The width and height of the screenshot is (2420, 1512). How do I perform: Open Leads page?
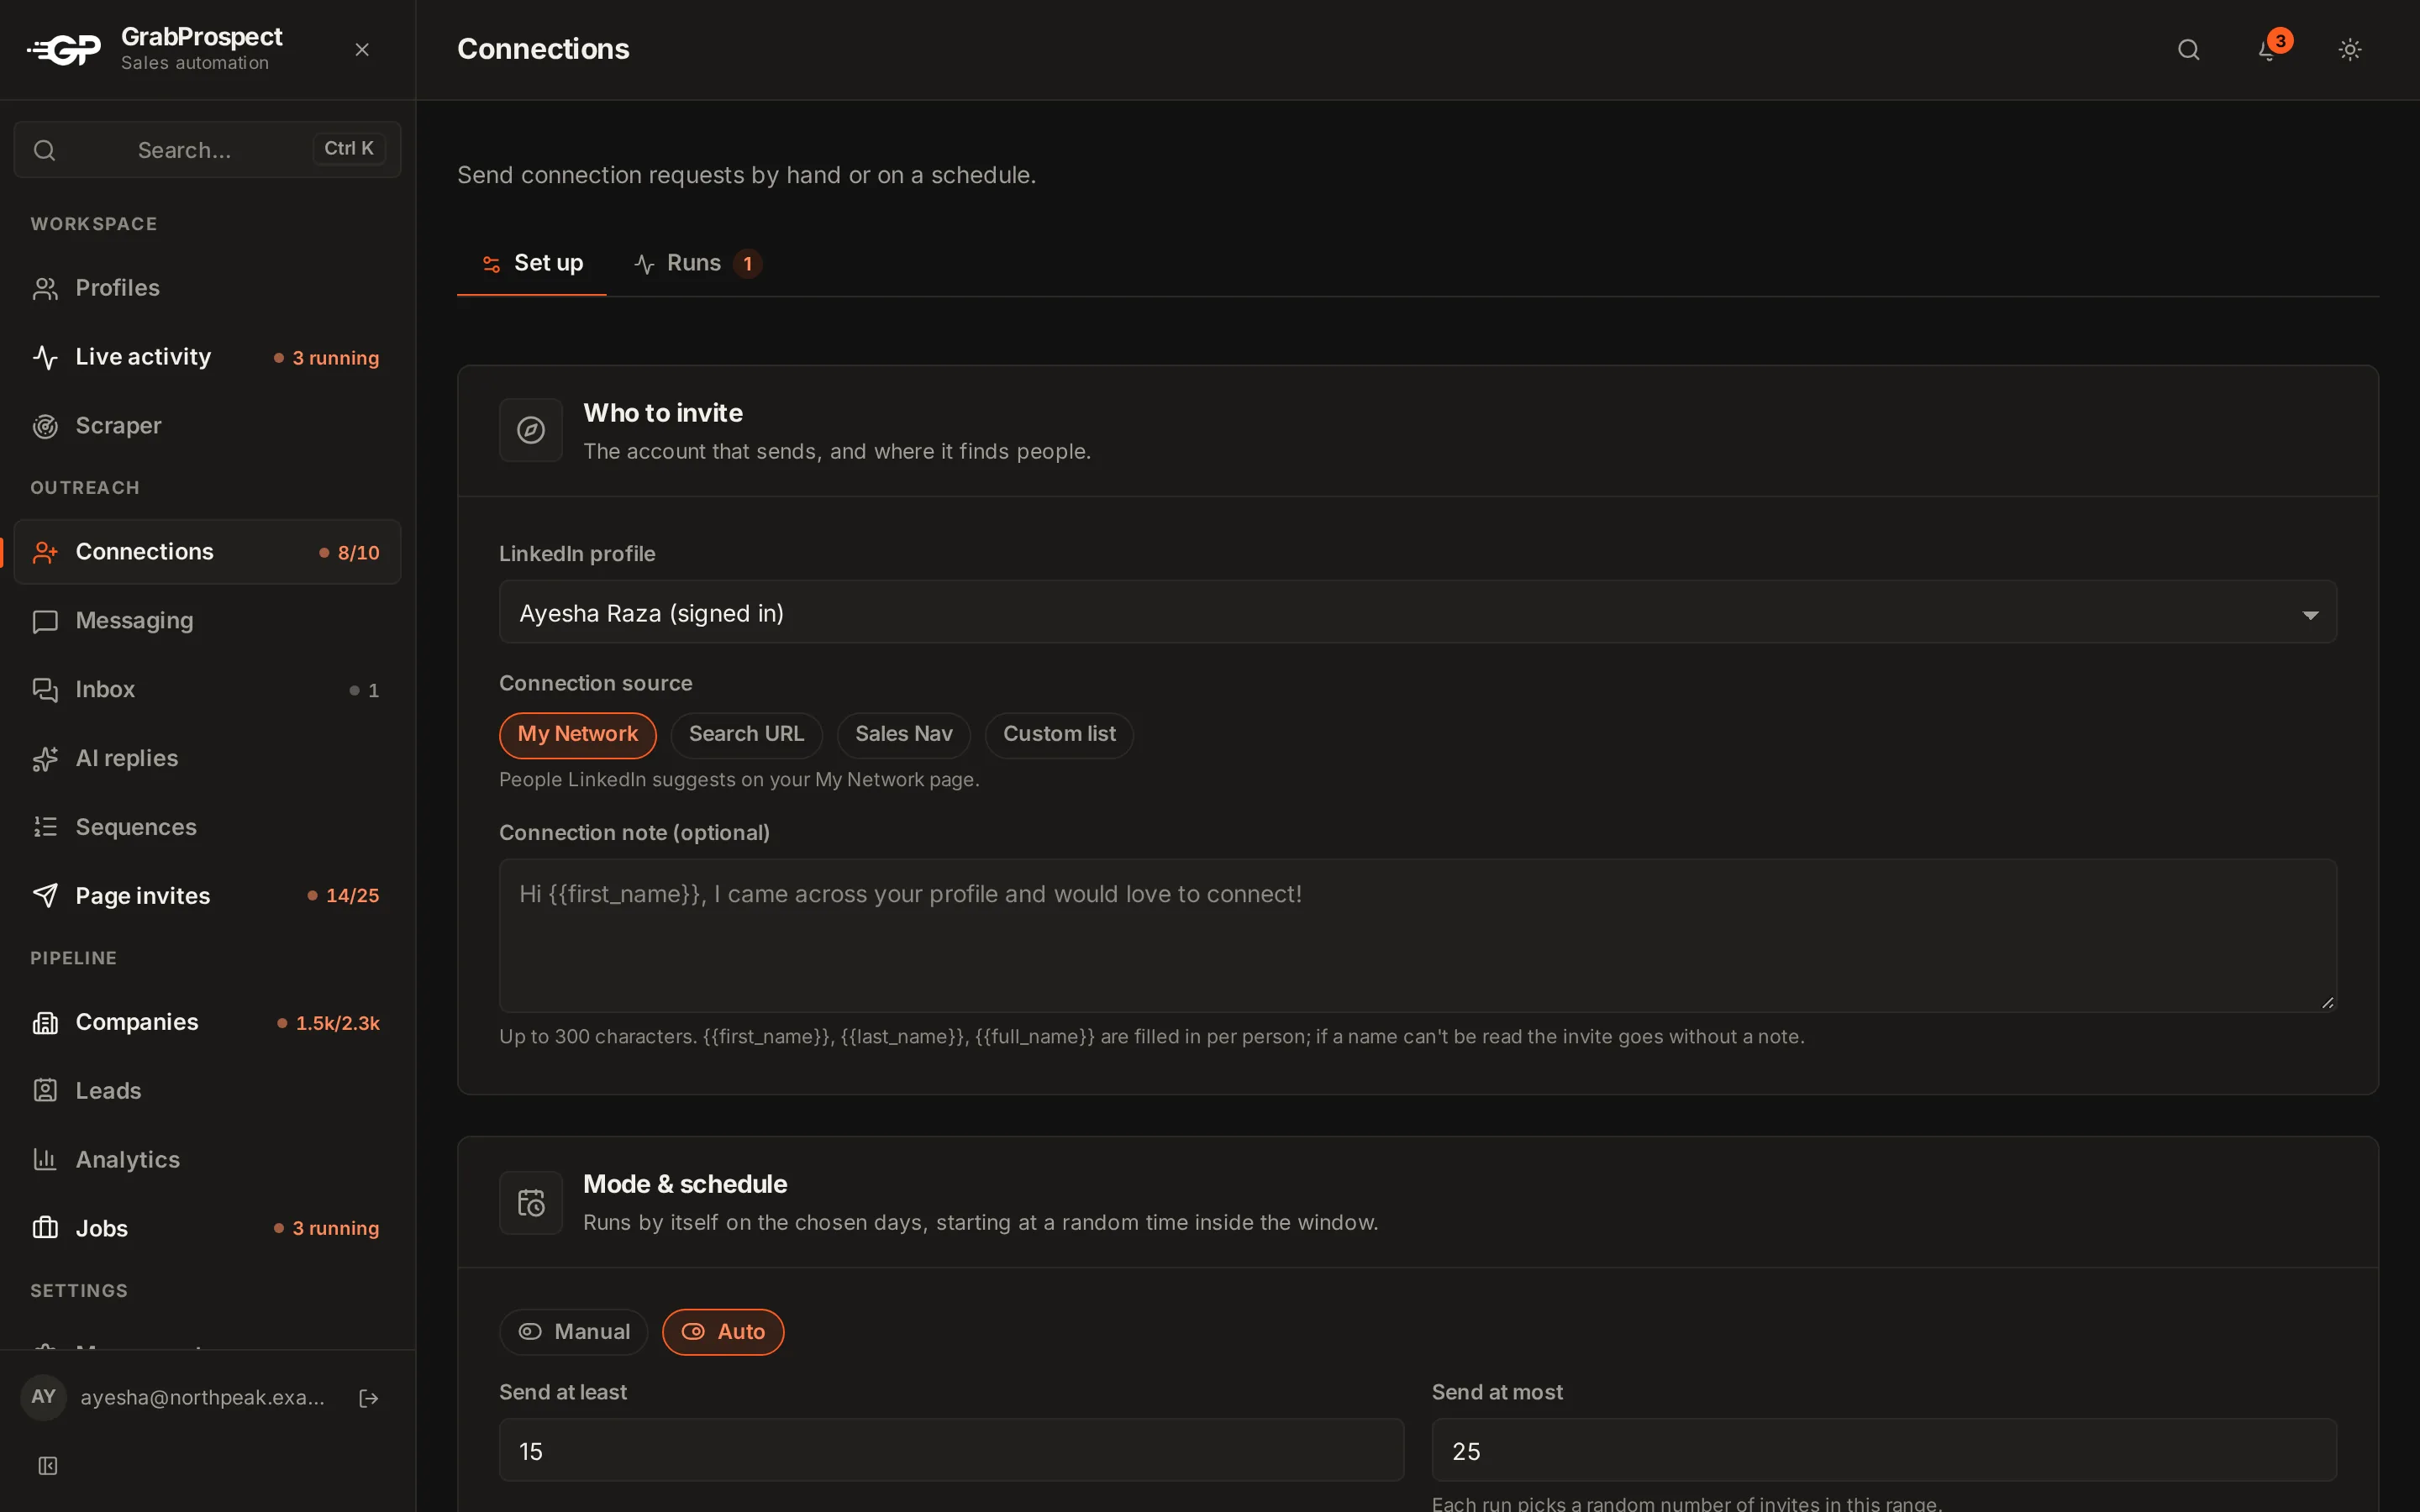207,1091
